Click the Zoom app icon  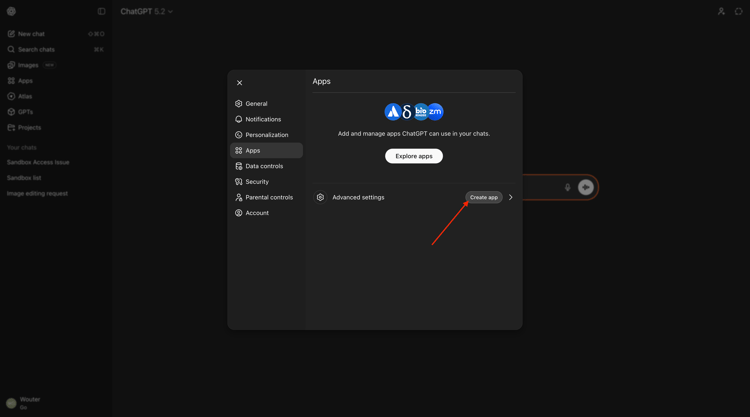coord(435,112)
